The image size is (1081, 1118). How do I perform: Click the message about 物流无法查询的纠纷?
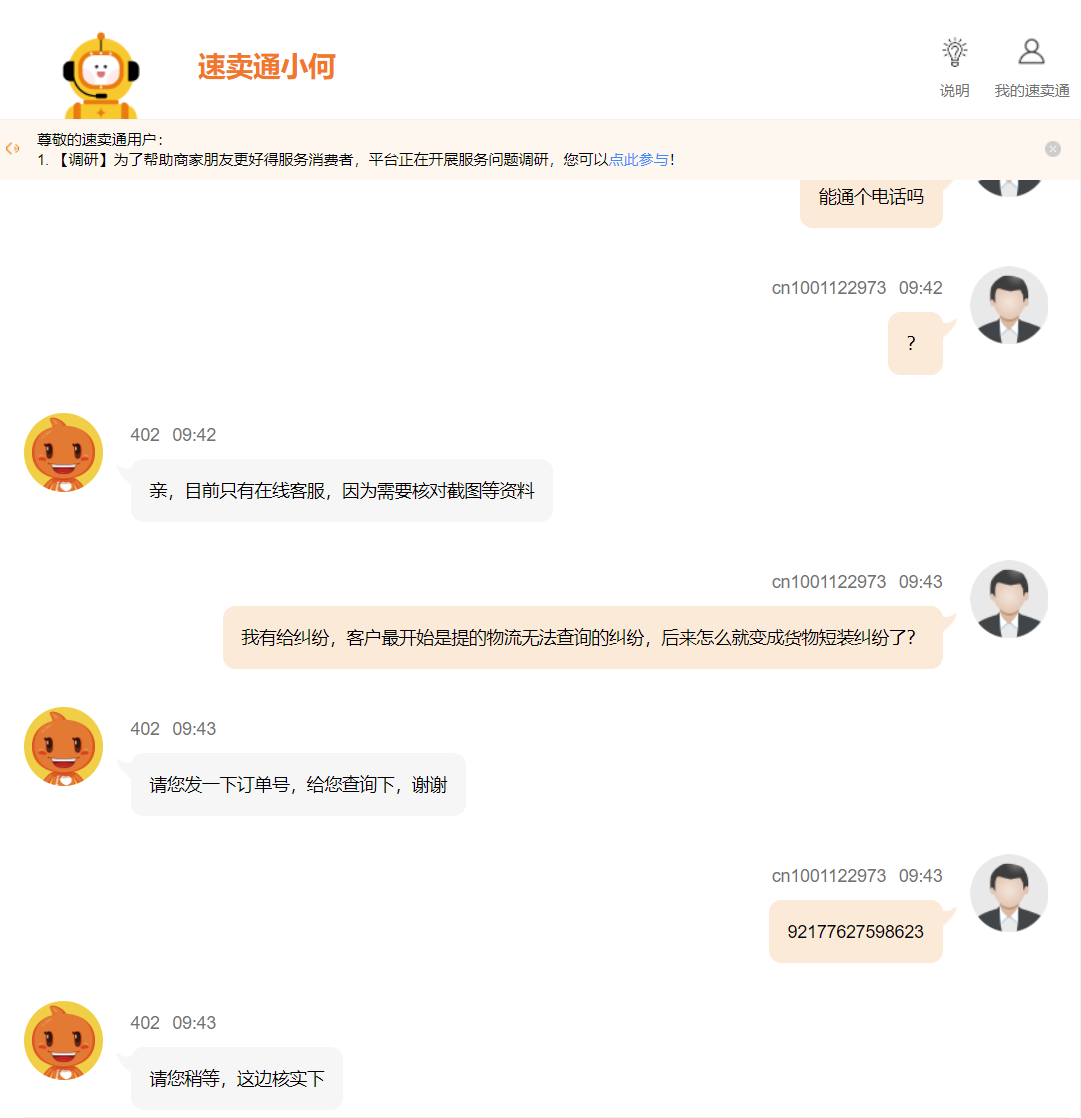583,637
